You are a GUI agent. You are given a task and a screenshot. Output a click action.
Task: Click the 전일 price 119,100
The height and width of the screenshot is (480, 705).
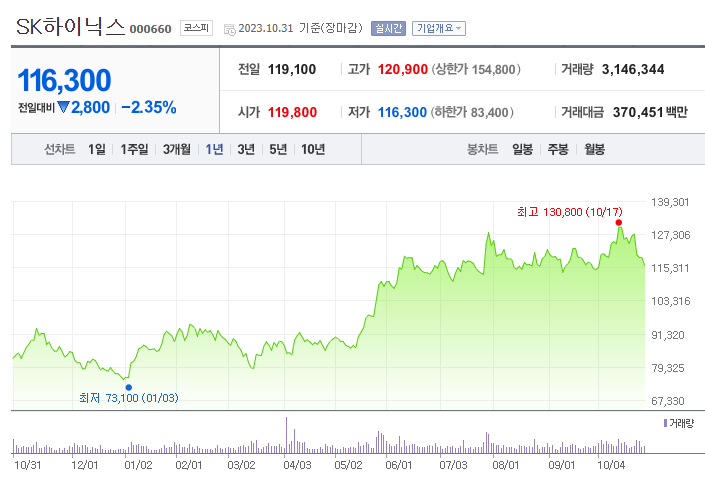pos(292,69)
